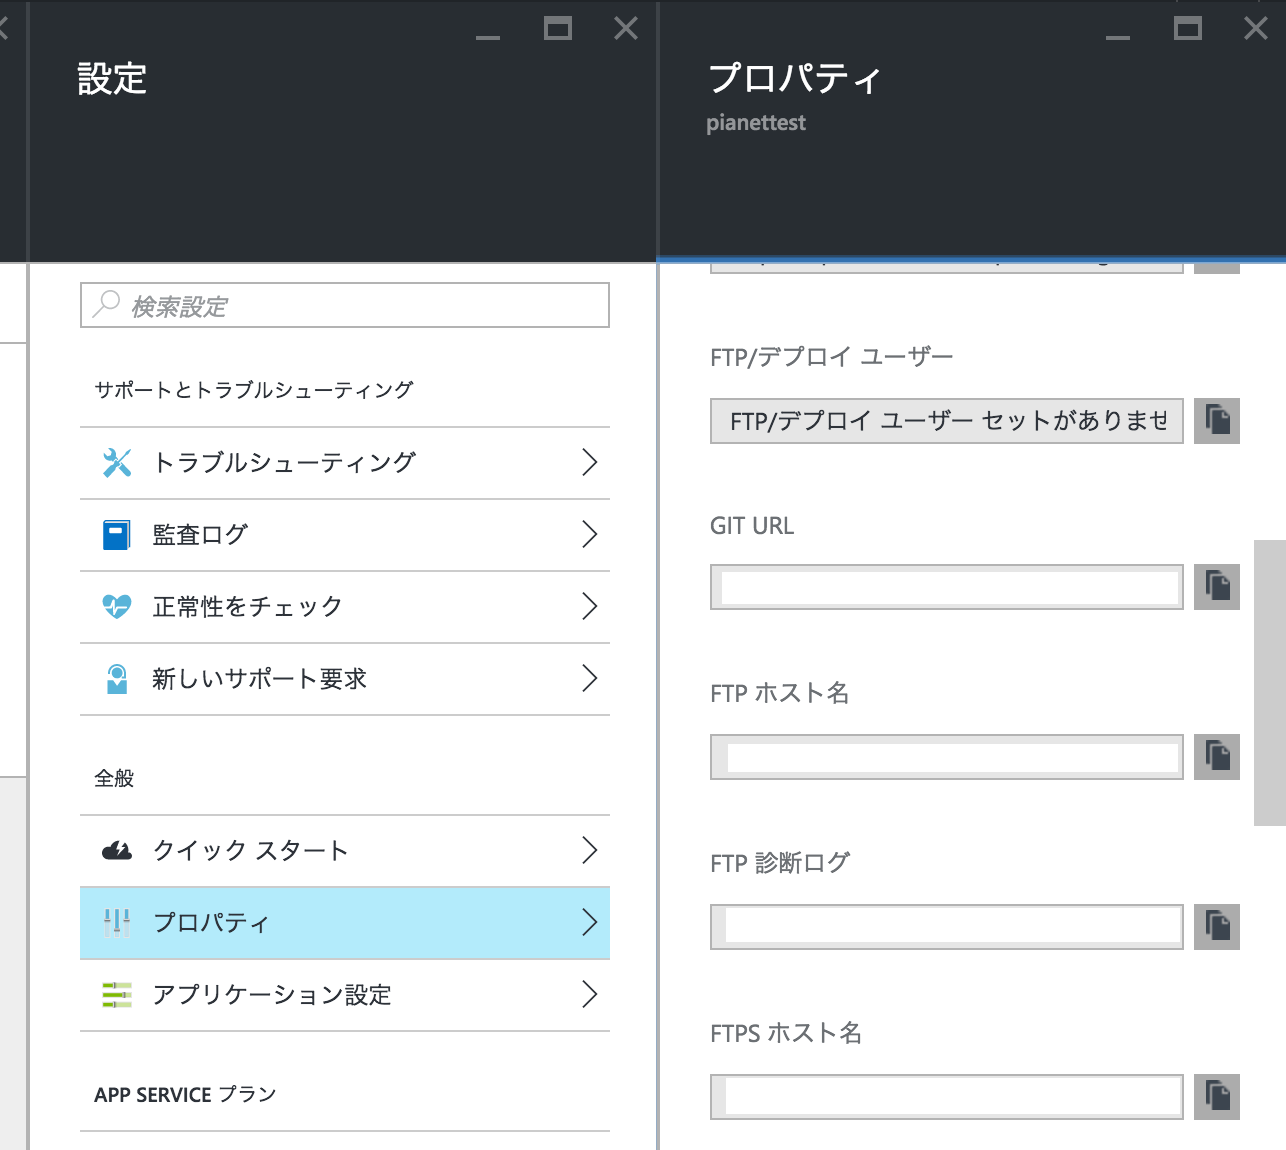Click the FTP/デプロイ ユーザー label
1286x1150 pixels.
(x=832, y=357)
